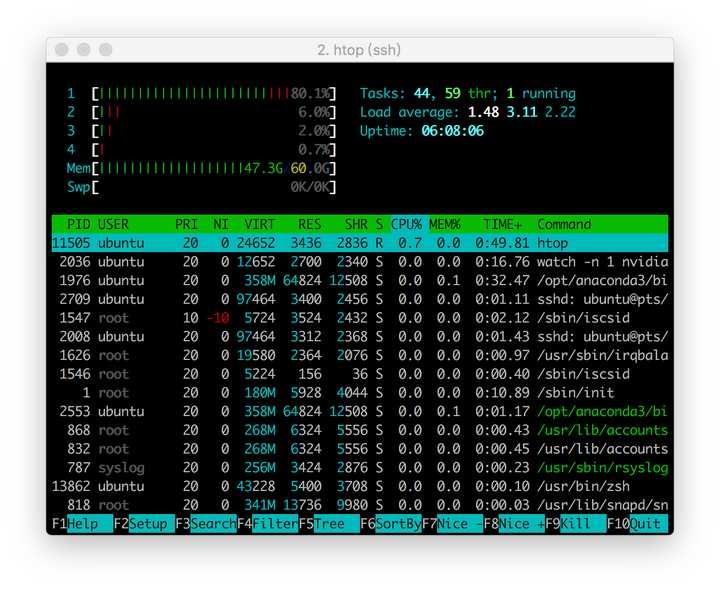Image resolution: width=720 pixels, height=590 pixels.
Task: Click the 0:10.89 time of /sbin/init
Action: point(502,393)
